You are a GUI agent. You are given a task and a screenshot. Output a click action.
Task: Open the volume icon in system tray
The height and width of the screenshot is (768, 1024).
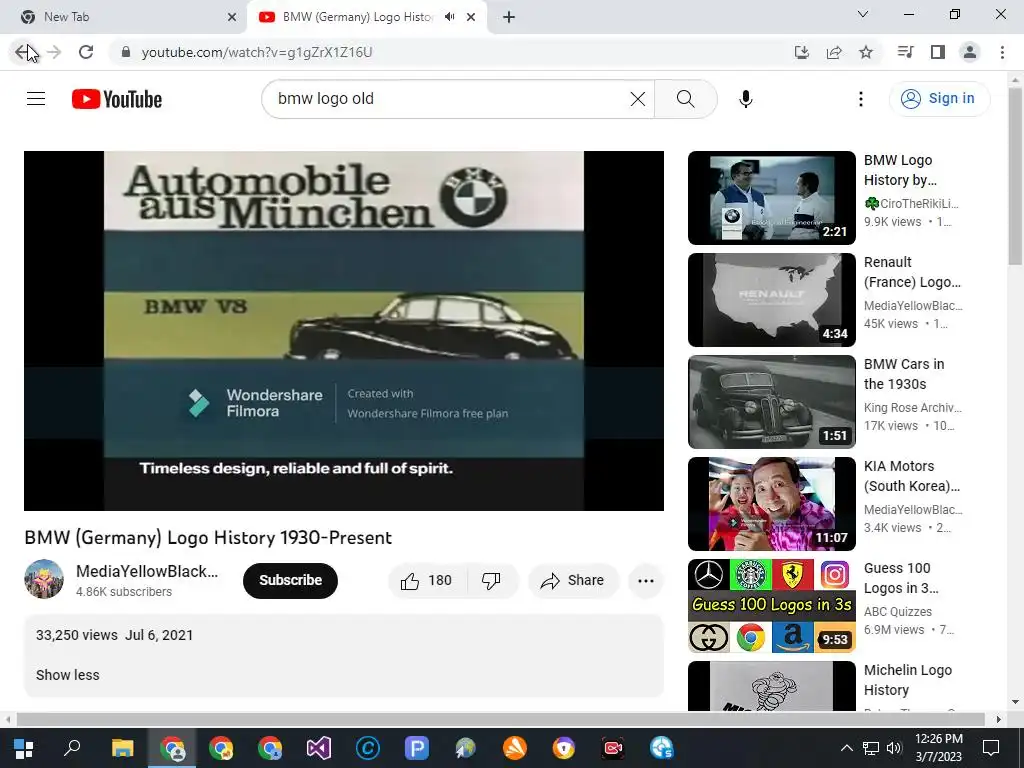(894, 748)
